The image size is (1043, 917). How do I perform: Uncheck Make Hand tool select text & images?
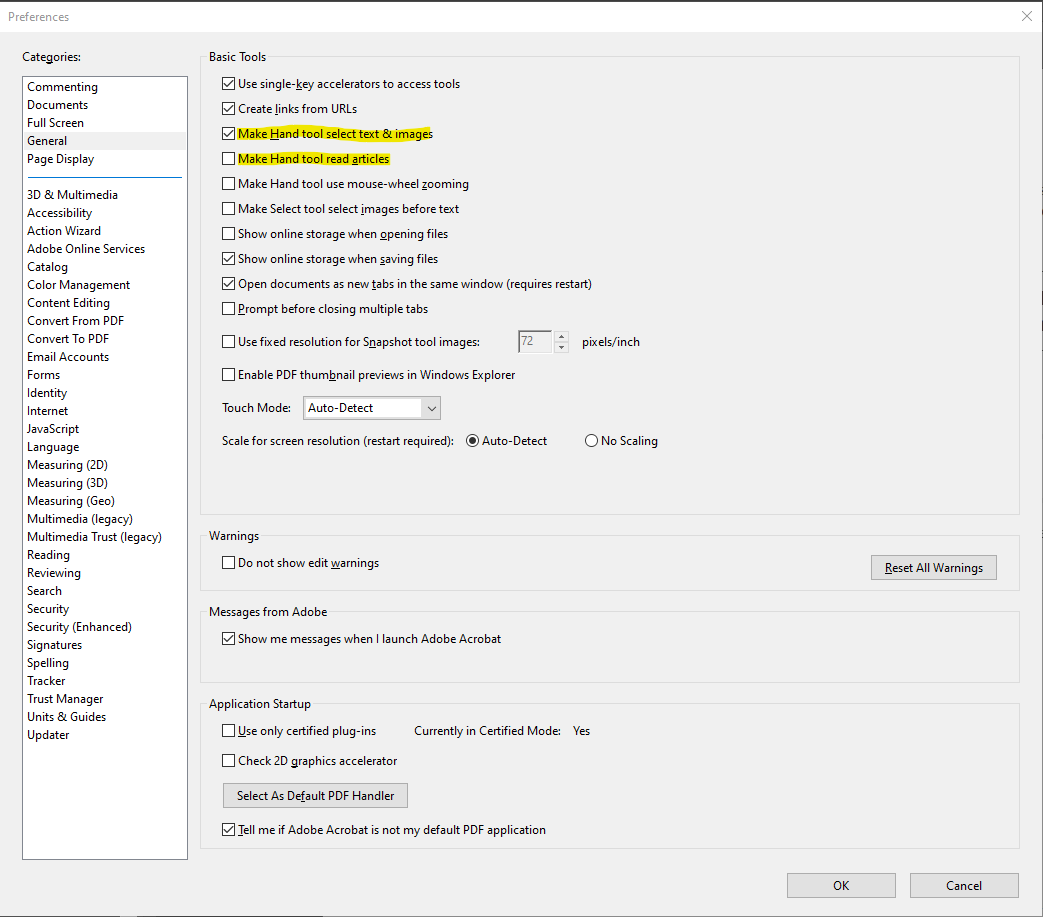pyautogui.click(x=228, y=134)
